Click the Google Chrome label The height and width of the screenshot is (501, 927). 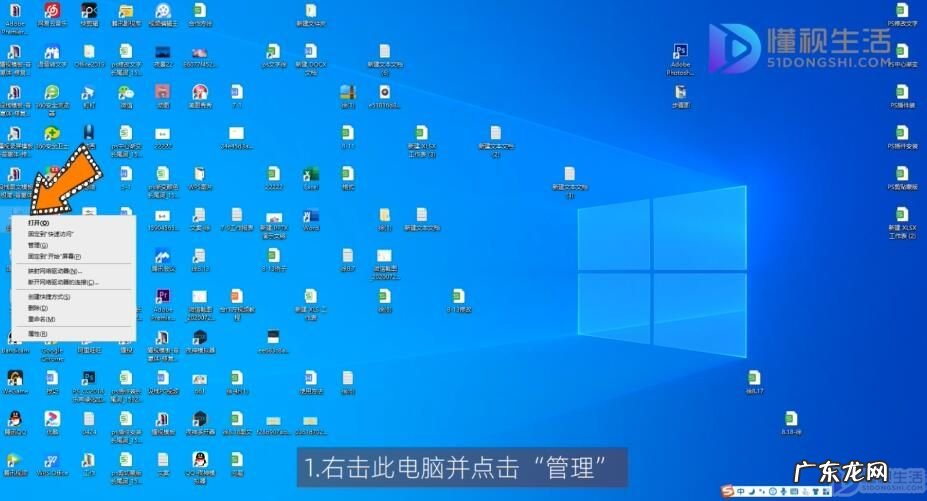52,355
